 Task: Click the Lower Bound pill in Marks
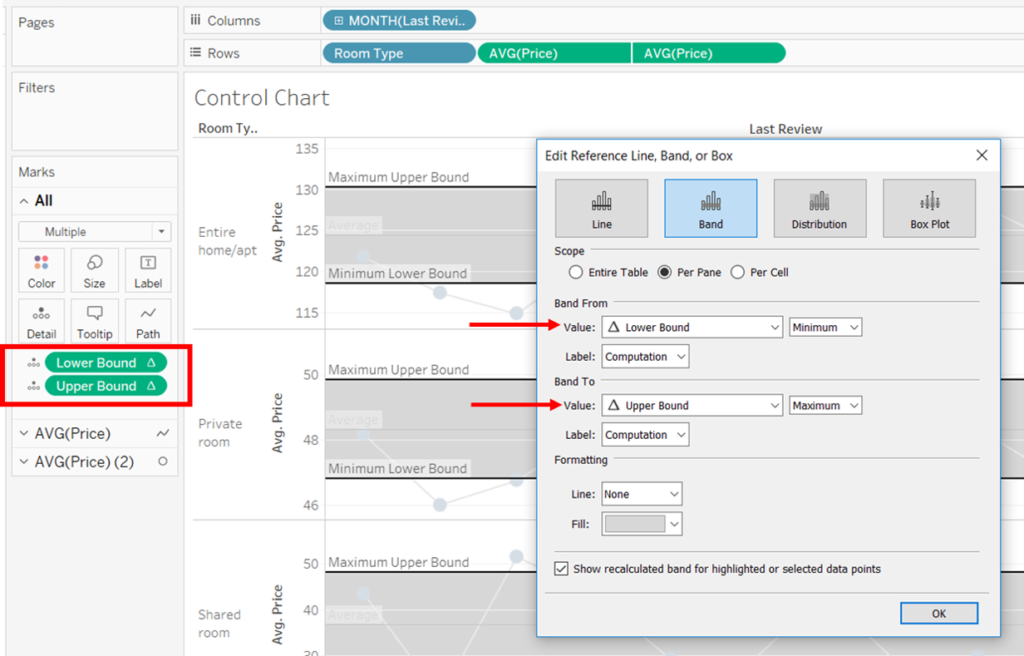(x=105, y=362)
